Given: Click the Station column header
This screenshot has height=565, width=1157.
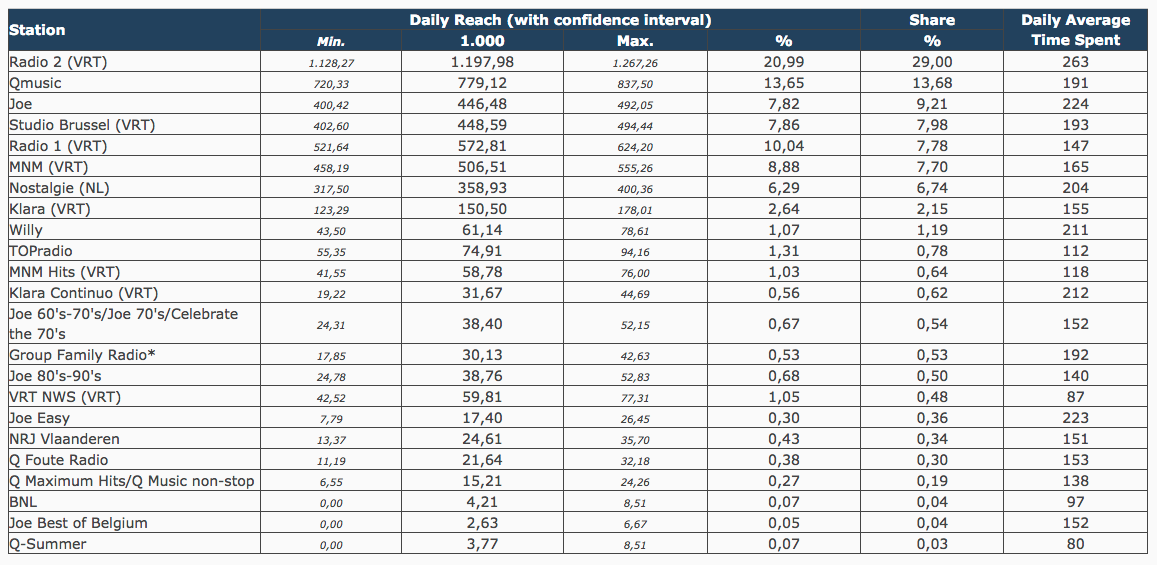Looking at the screenshot, I should (x=38, y=30).
